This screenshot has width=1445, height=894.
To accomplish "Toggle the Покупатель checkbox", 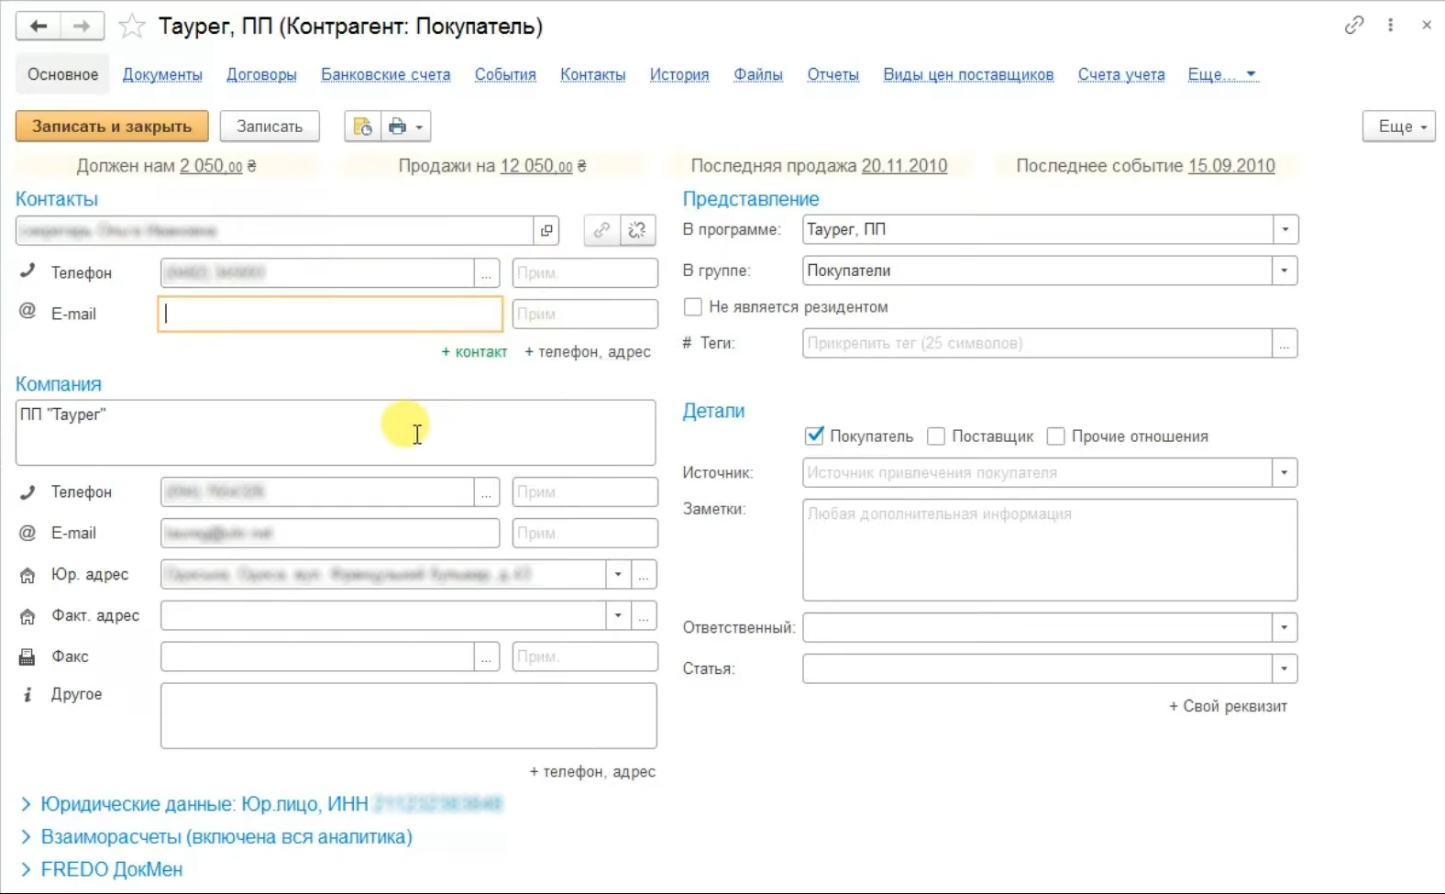I will click(x=815, y=436).
